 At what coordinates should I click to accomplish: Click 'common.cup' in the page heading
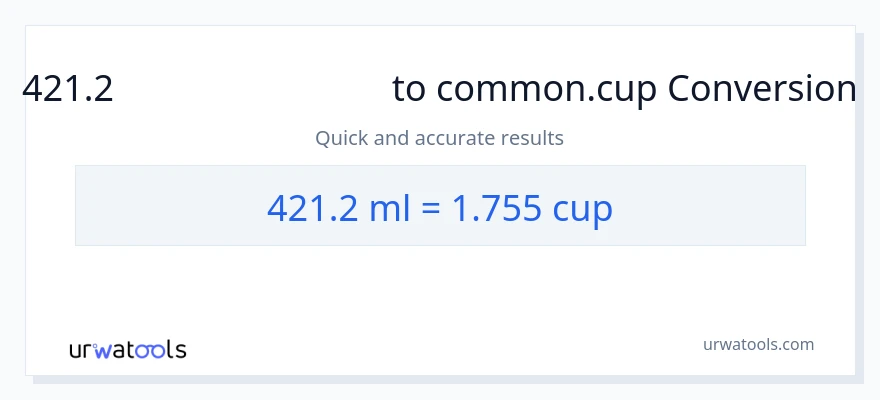(545, 90)
